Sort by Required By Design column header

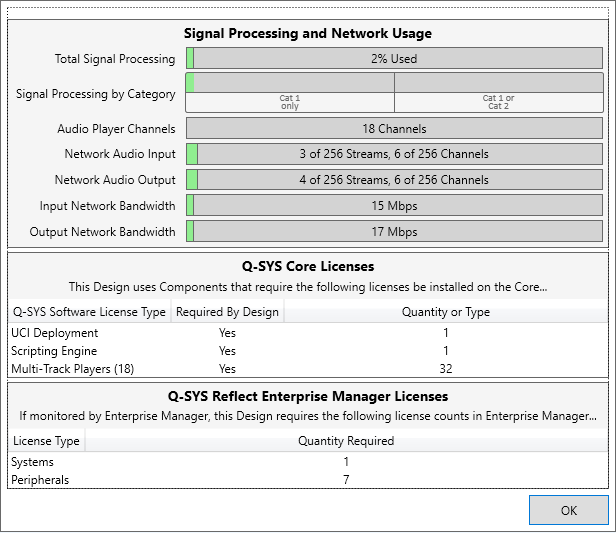click(x=227, y=312)
